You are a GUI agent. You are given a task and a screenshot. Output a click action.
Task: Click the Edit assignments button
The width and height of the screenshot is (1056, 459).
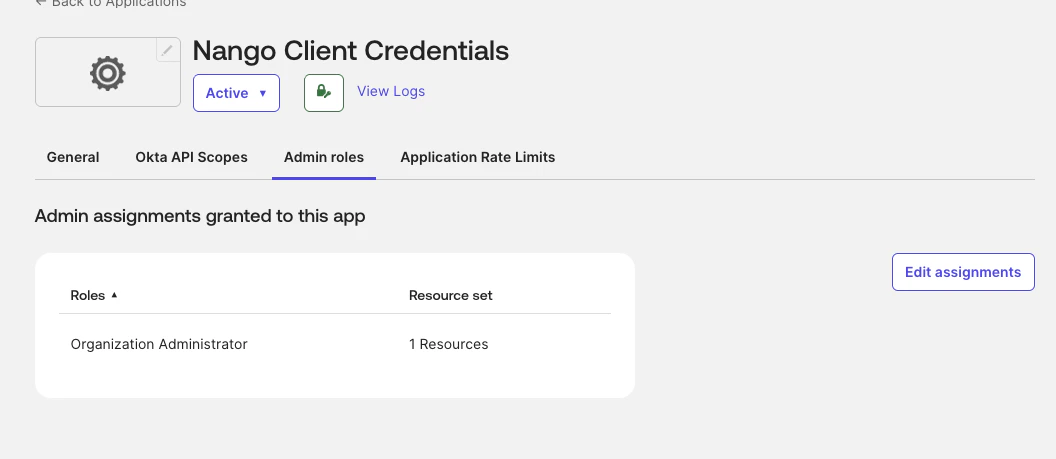pyautogui.click(x=963, y=272)
